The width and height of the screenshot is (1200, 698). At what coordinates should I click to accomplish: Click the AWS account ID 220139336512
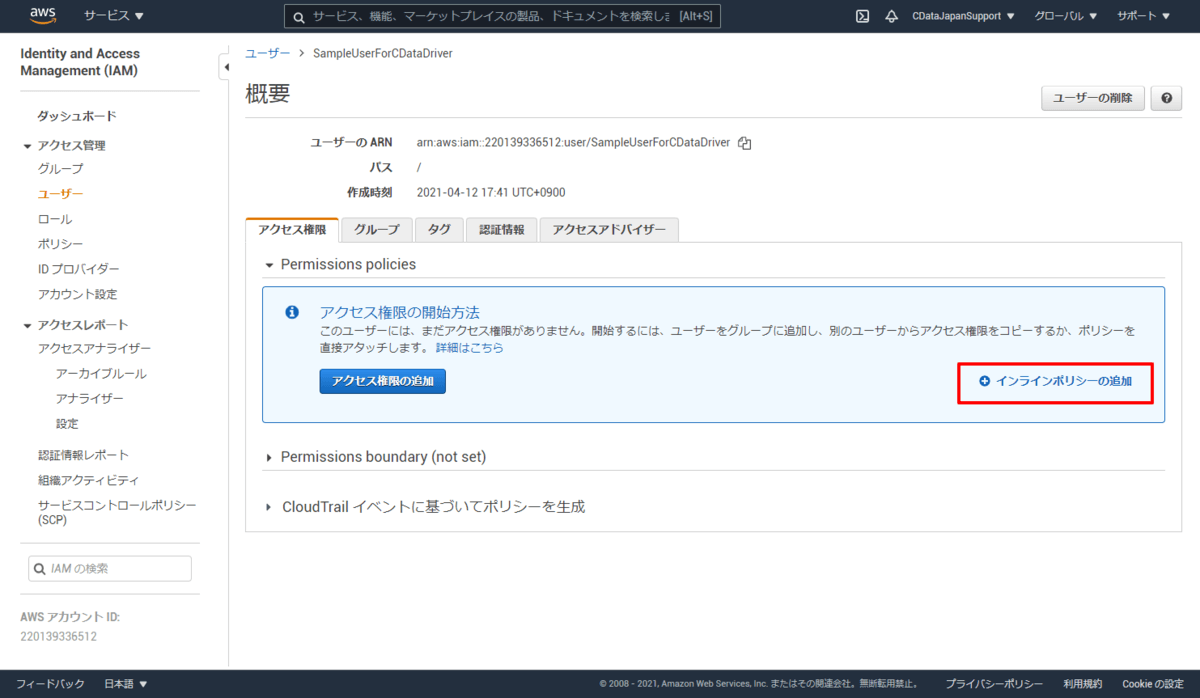58,636
